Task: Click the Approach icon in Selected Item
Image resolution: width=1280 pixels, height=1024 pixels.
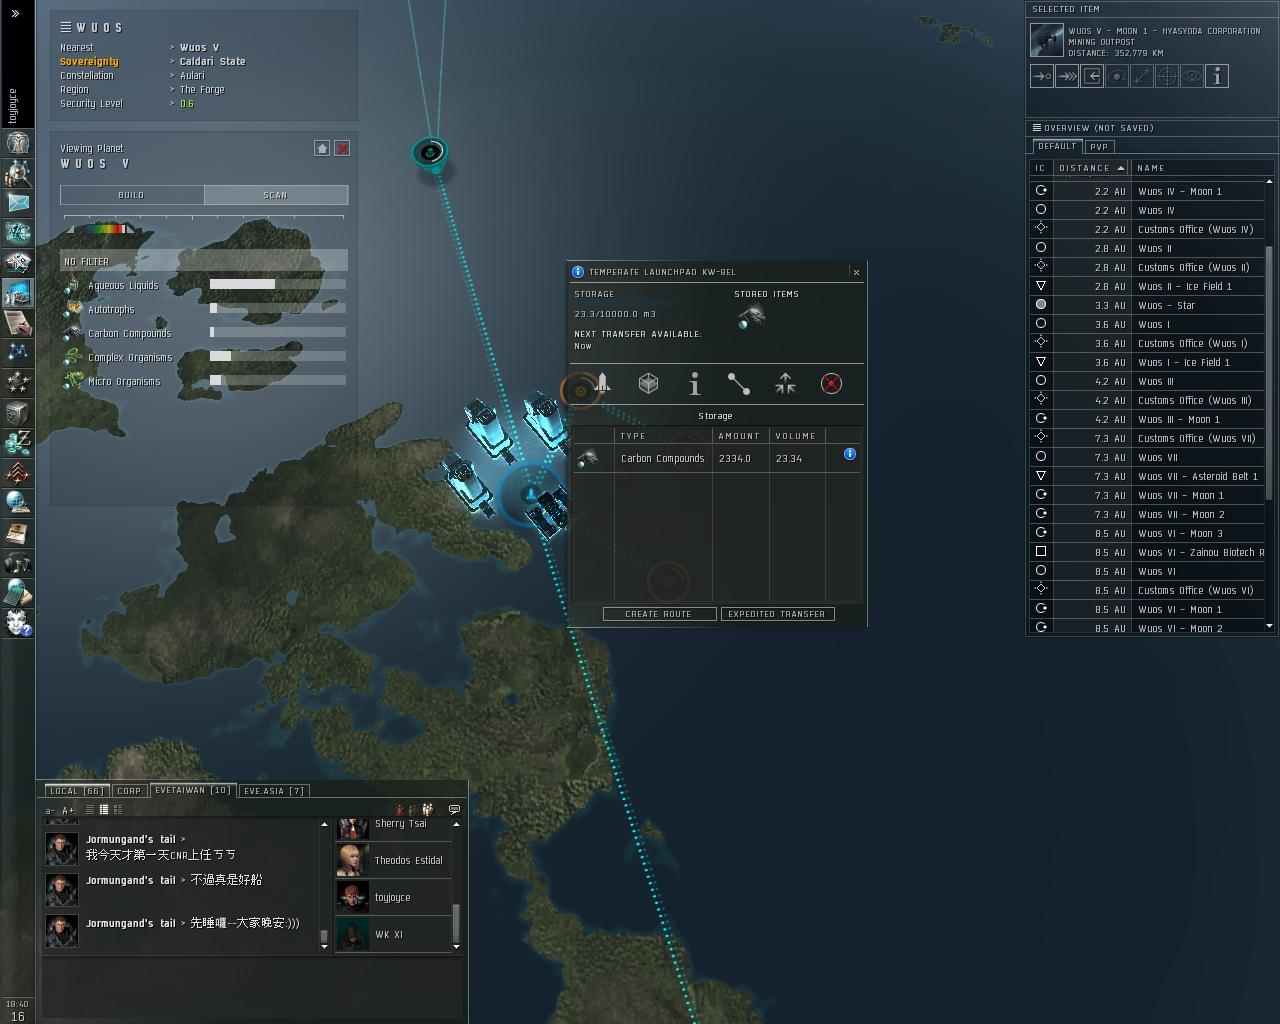Action: coord(1042,76)
